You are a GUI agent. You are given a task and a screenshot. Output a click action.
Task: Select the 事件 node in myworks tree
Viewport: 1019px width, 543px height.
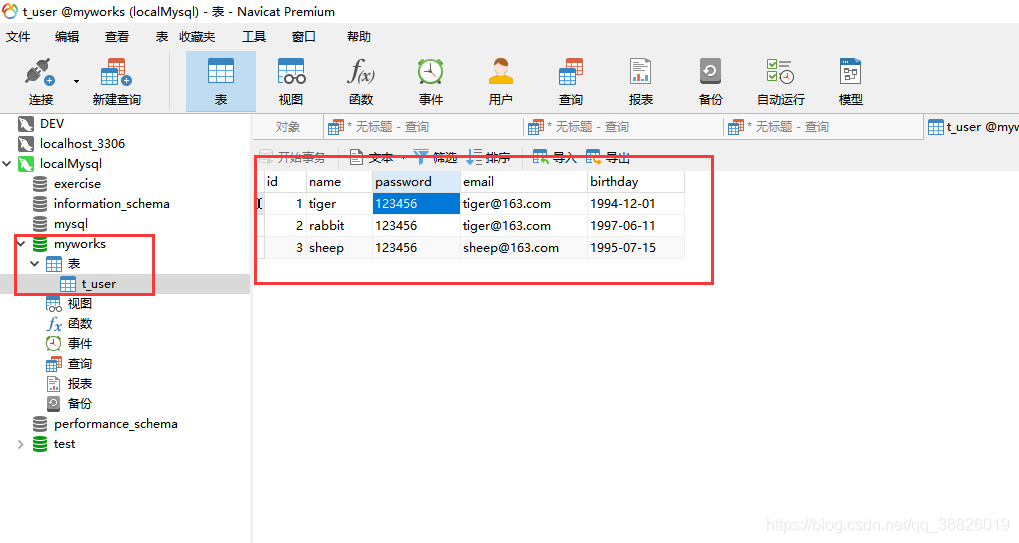click(x=79, y=344)
